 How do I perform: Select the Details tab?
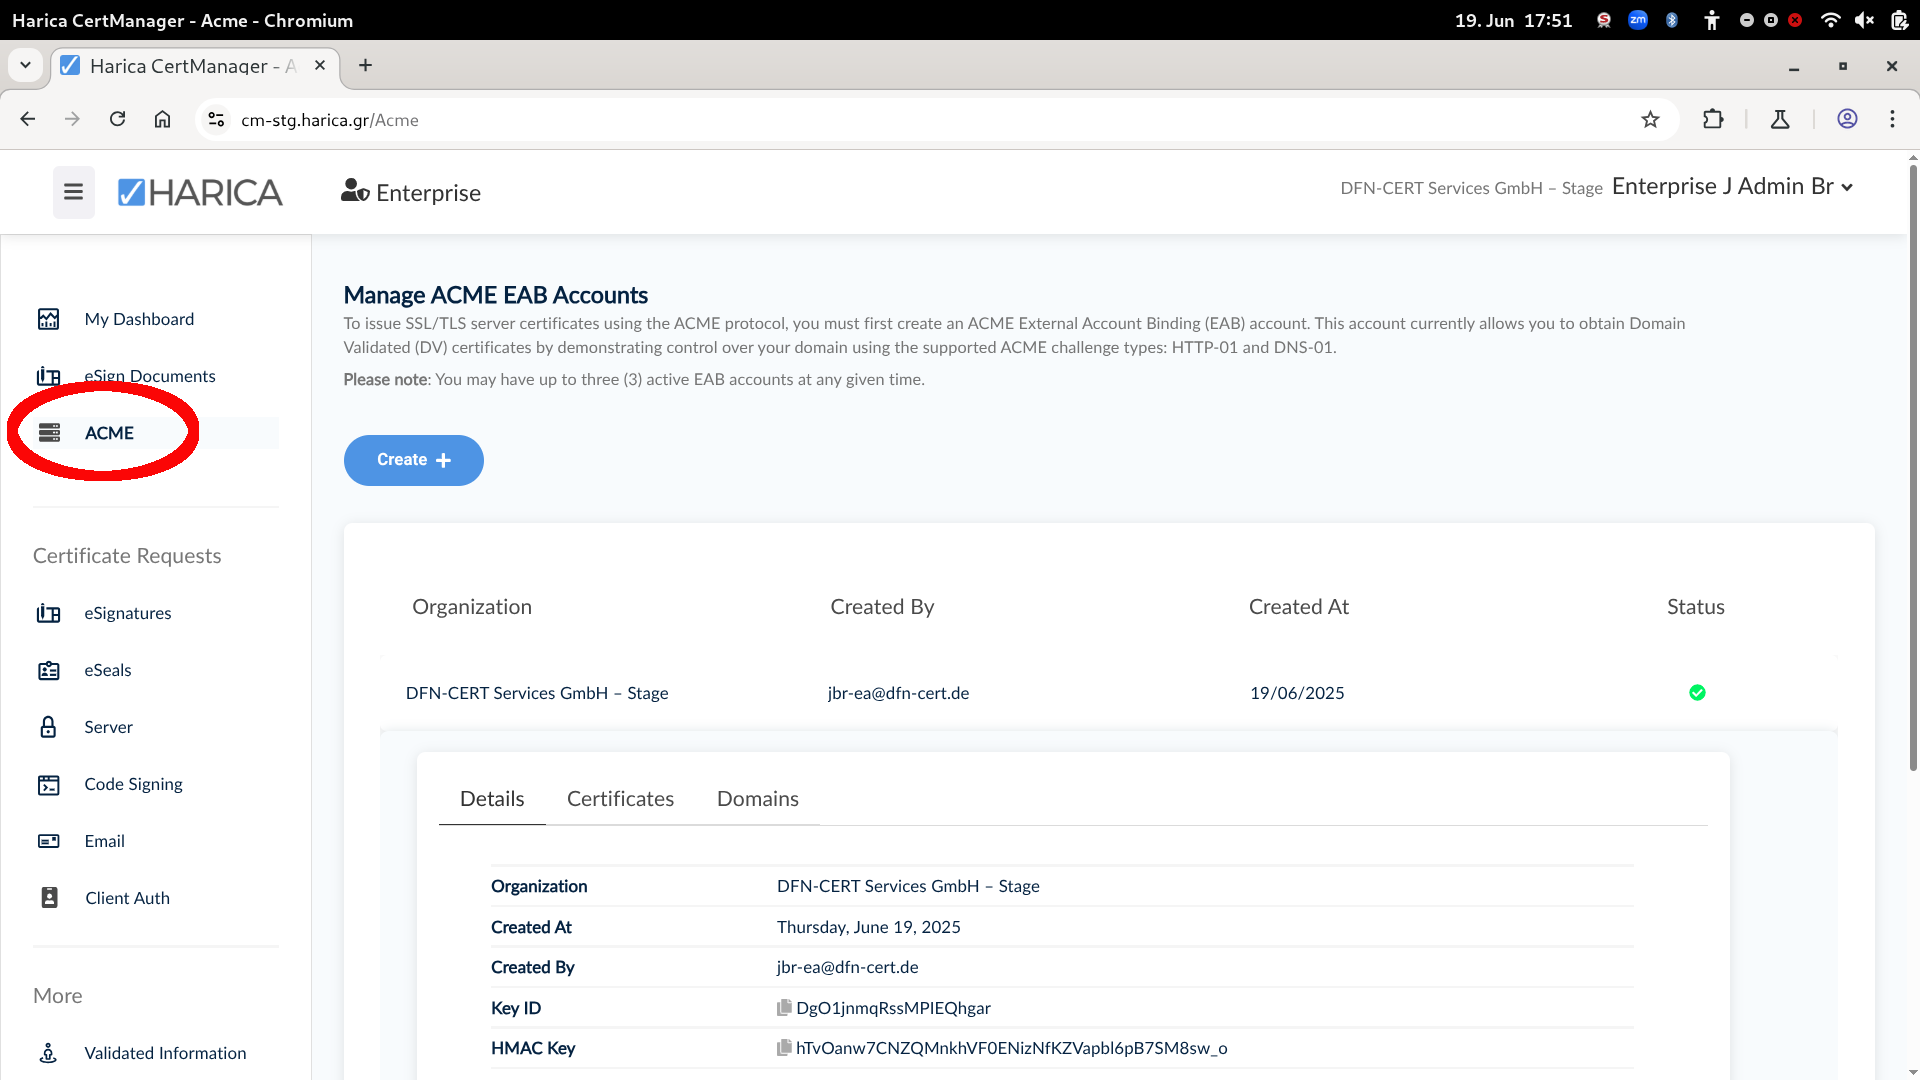492,799
